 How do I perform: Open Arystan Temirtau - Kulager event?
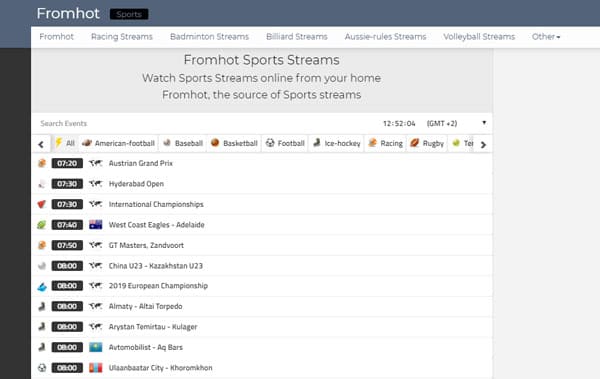coord(153,327)
